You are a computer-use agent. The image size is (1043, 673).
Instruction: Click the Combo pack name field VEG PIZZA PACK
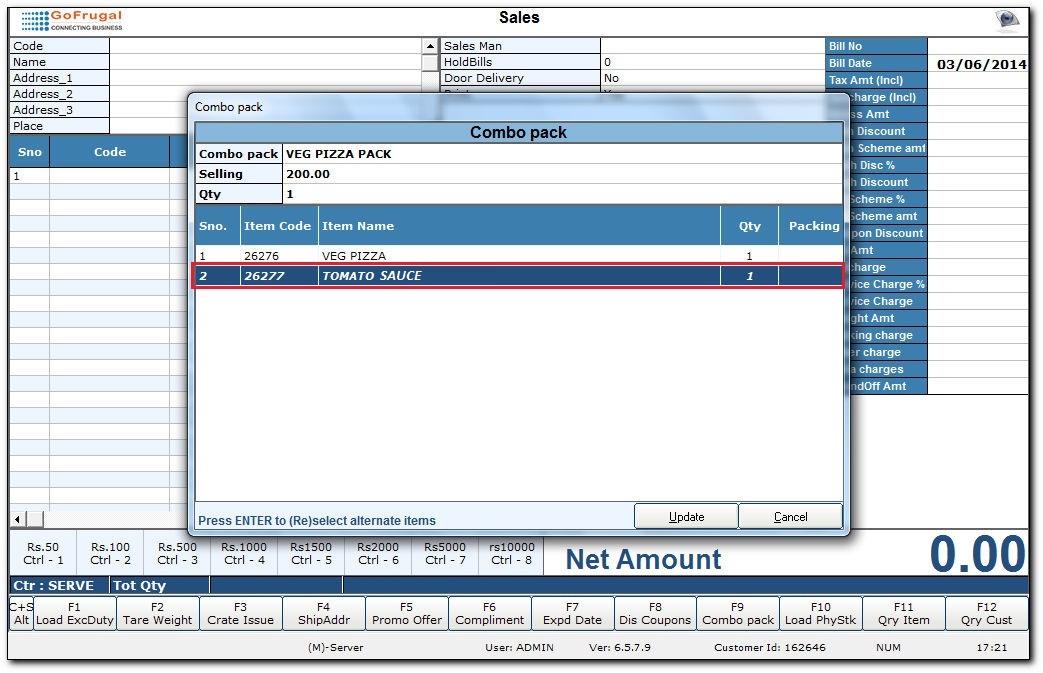tap(563, 154)
